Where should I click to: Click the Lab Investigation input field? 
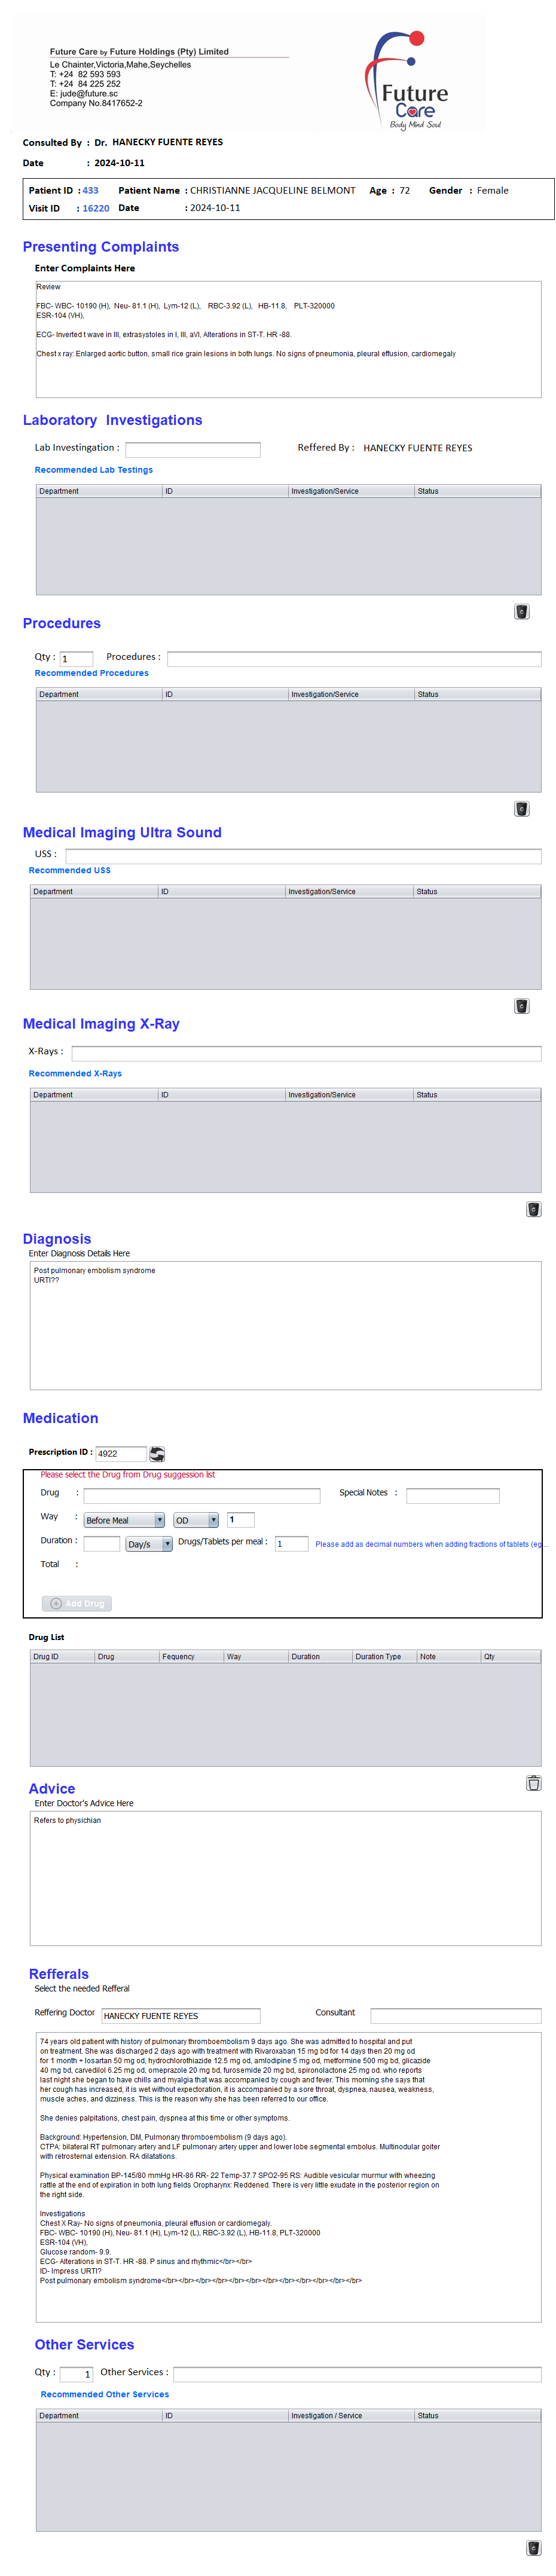(x=192, y=449)
